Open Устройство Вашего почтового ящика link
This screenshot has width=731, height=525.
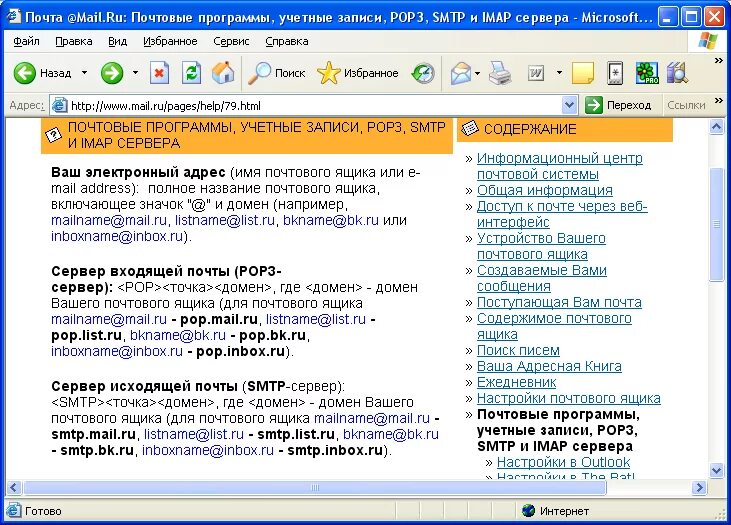coord(541,246)
